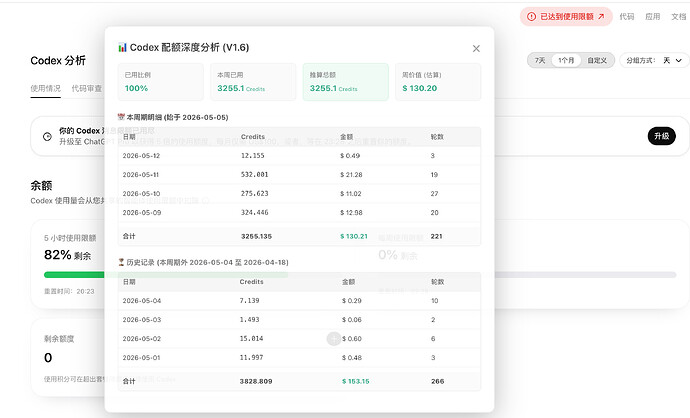This screenshot has width=690, height=418.
Task: Click the 轮数 column header in 历史记录
Action: pyautogui.click(x=437, y=282)
